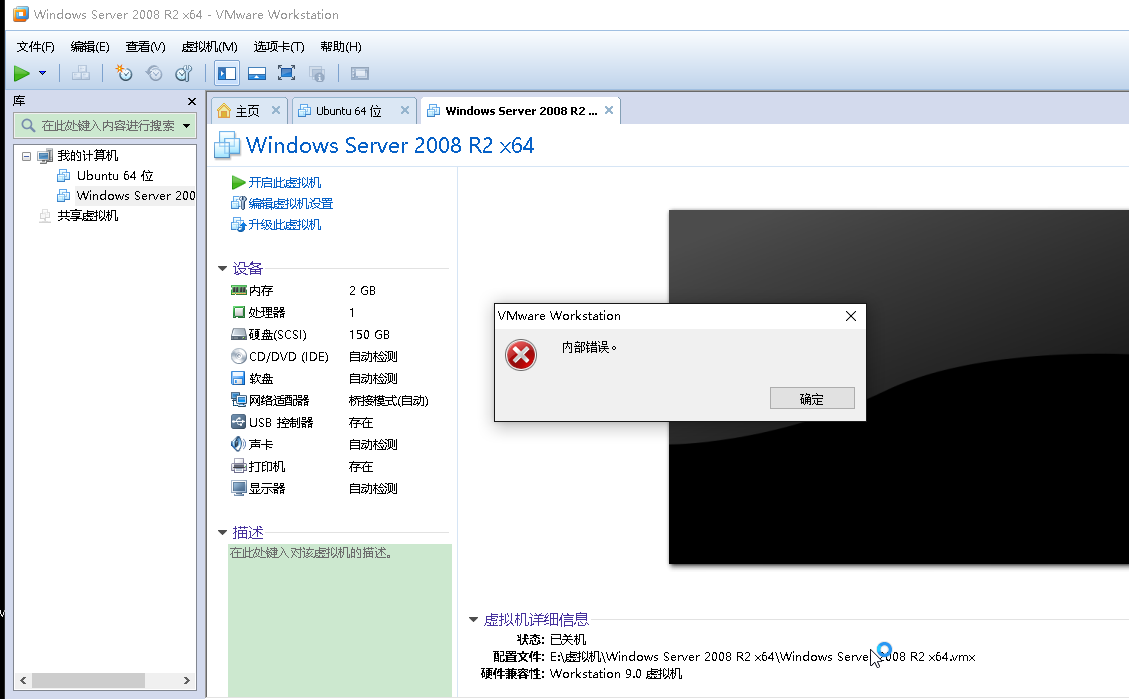Toggle the thumbnail bar view icon
Image resolution: width=1129 pixels, height=699 pixels.
[x=256, y=73]
